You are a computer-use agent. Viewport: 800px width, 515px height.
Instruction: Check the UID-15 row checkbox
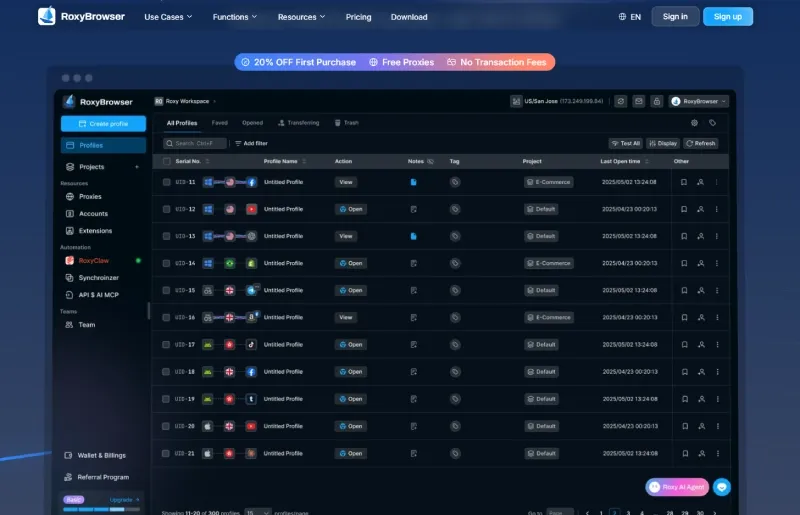pos(166,290)
